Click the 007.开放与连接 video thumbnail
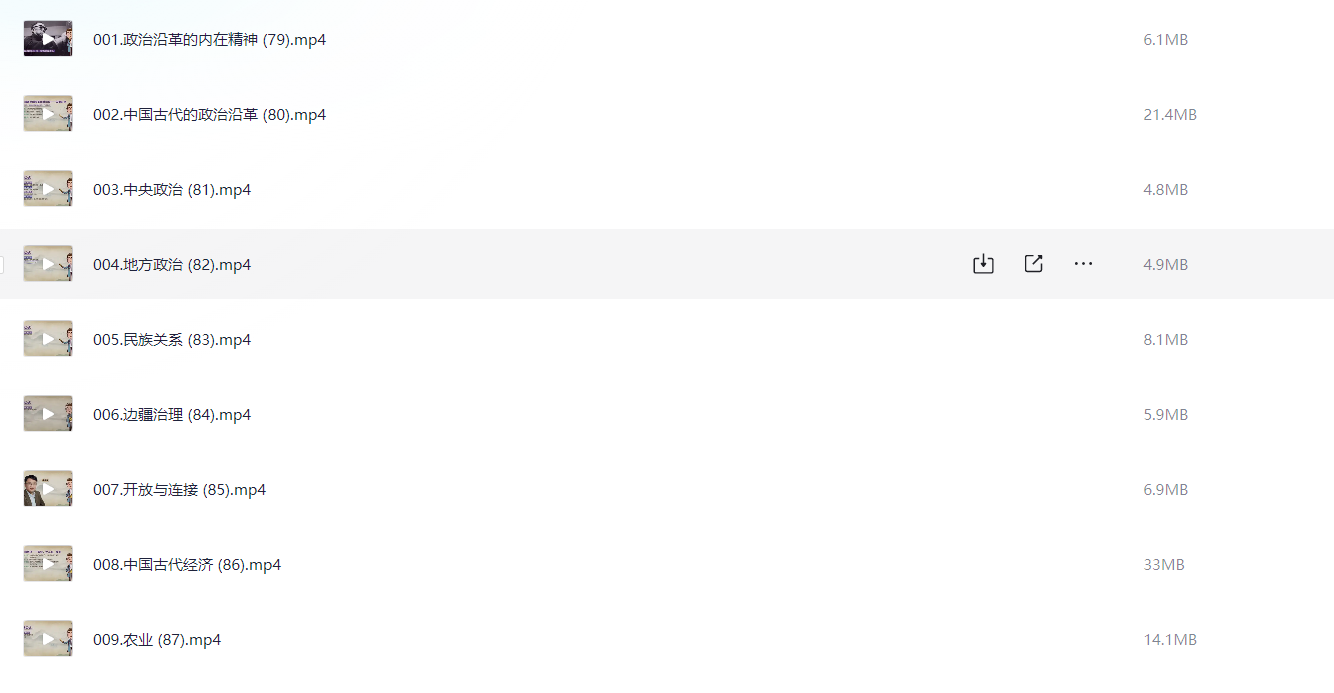 [x=48, y=489]
